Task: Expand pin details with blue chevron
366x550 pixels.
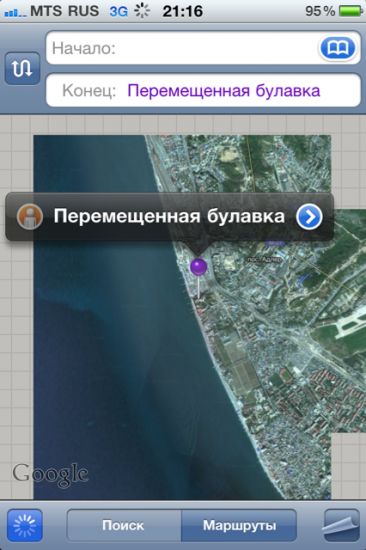Action: coord(309,217)
